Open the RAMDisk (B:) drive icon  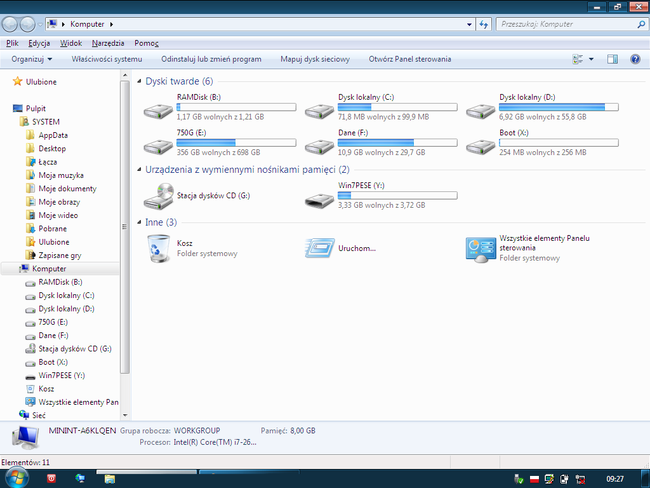158,111
